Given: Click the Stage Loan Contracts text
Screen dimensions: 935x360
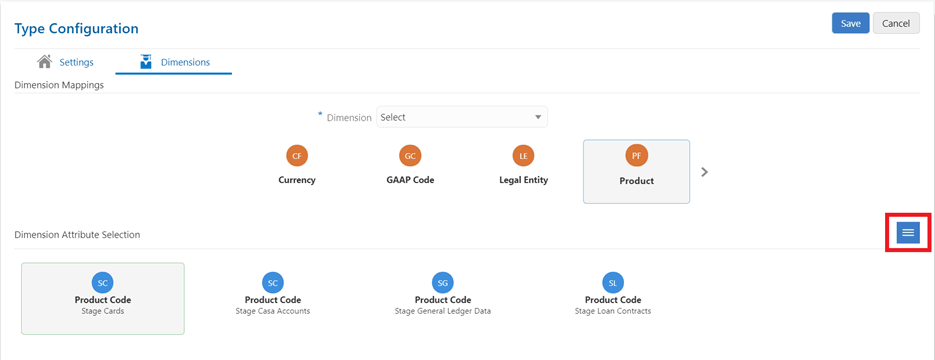Looking at the screenshot, I should coord(613,311).
